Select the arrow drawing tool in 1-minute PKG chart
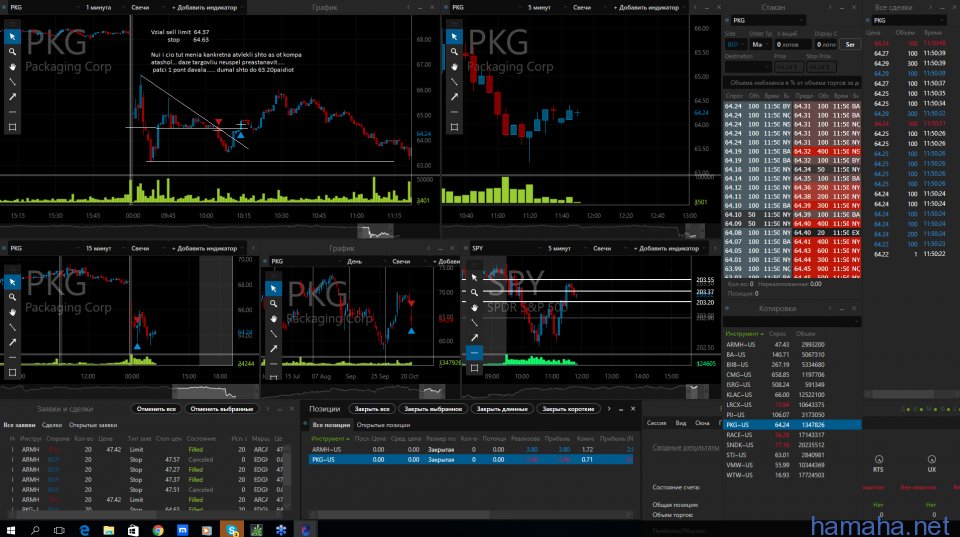Viewport: 960px width, 537px height. (12, 97)
